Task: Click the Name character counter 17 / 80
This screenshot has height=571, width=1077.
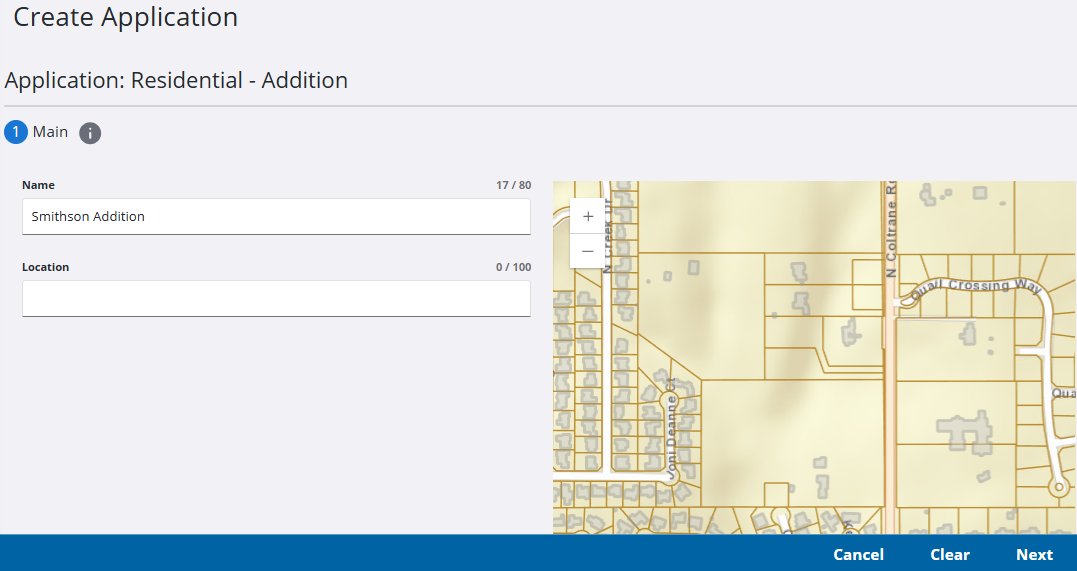Action: coord(513,186)
